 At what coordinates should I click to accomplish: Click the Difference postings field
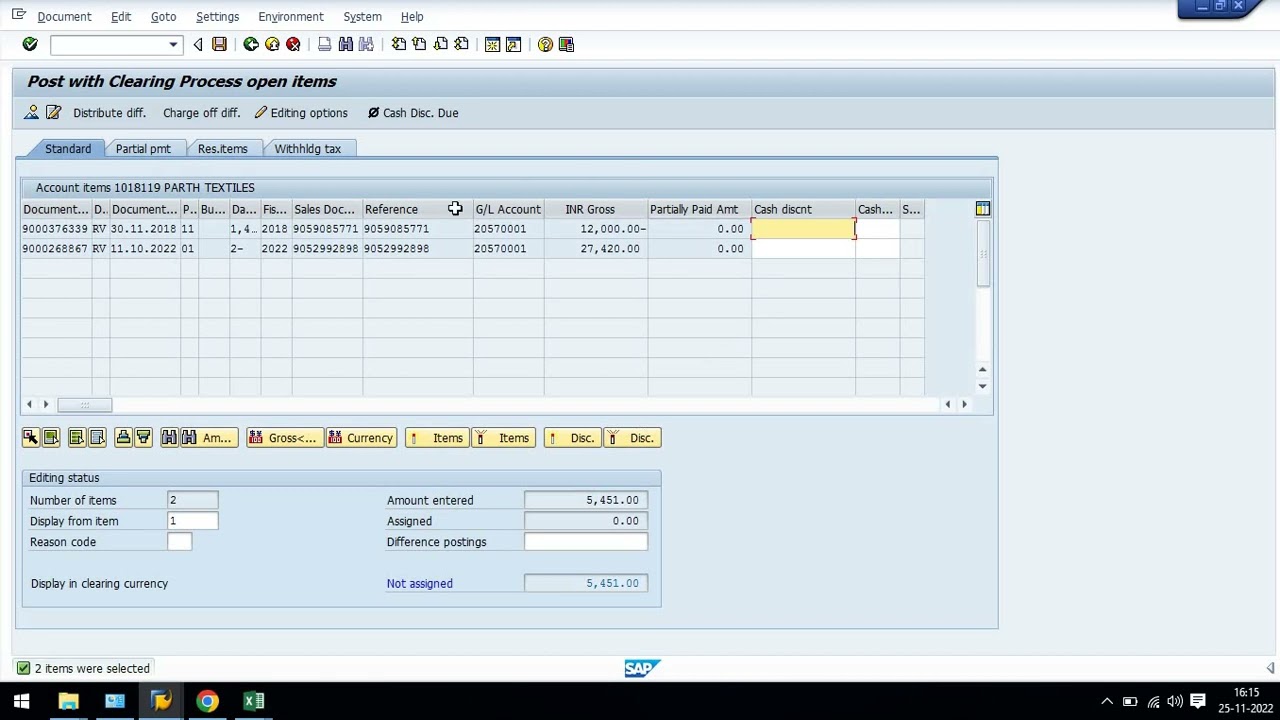pos(586,542)
